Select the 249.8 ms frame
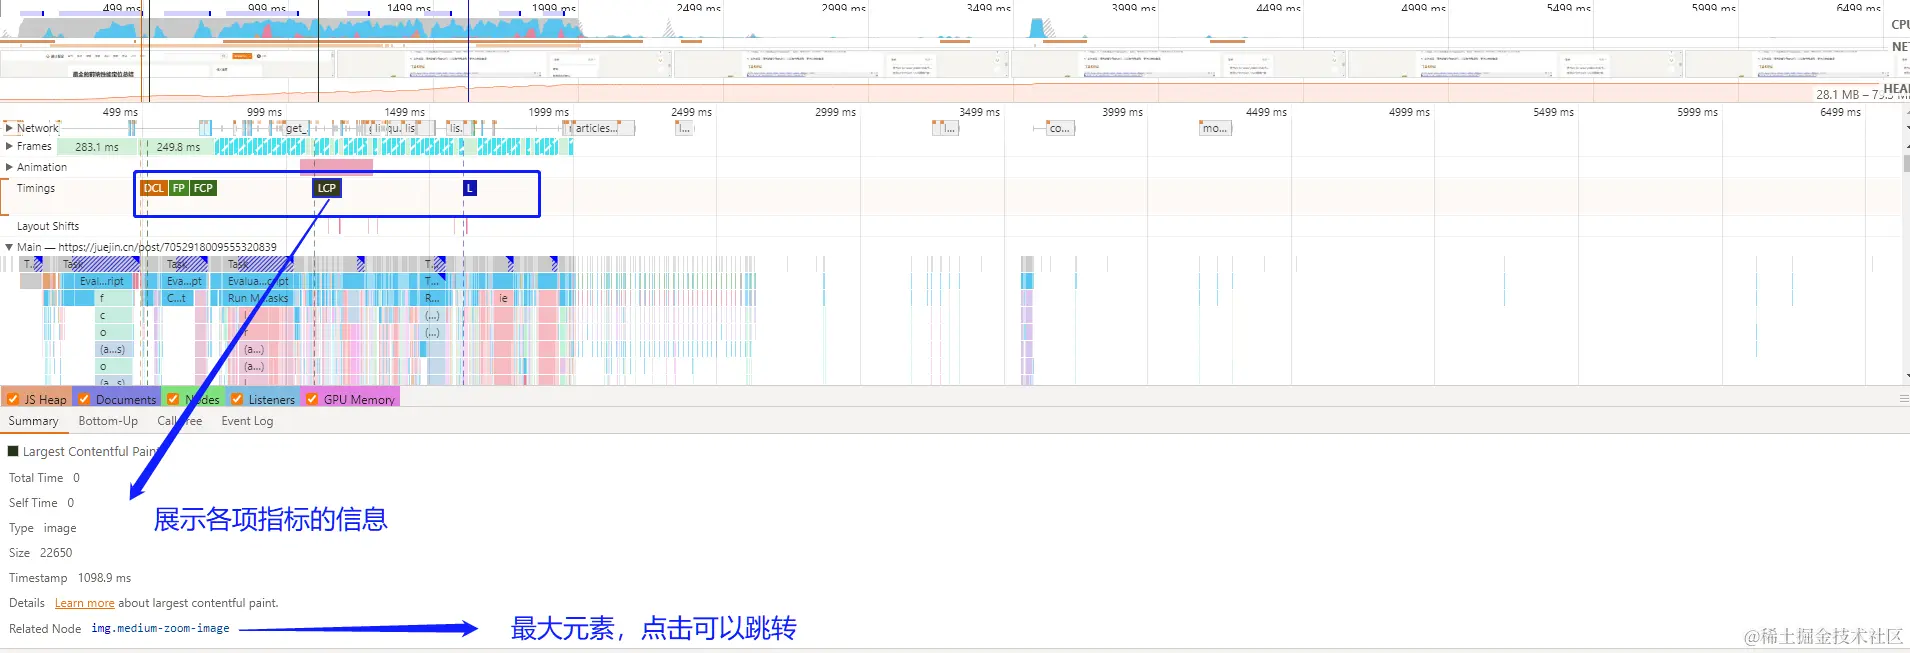1910x653 pixels. pos(178,147)
